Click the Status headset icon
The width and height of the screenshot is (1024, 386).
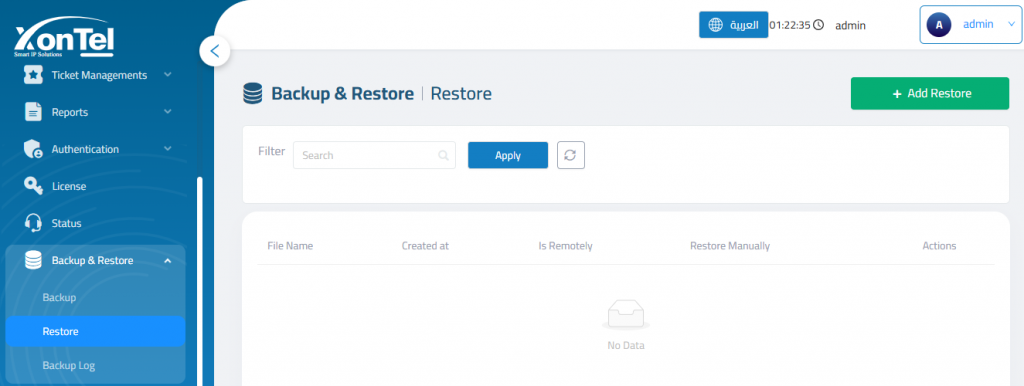[x=33, y=223]
